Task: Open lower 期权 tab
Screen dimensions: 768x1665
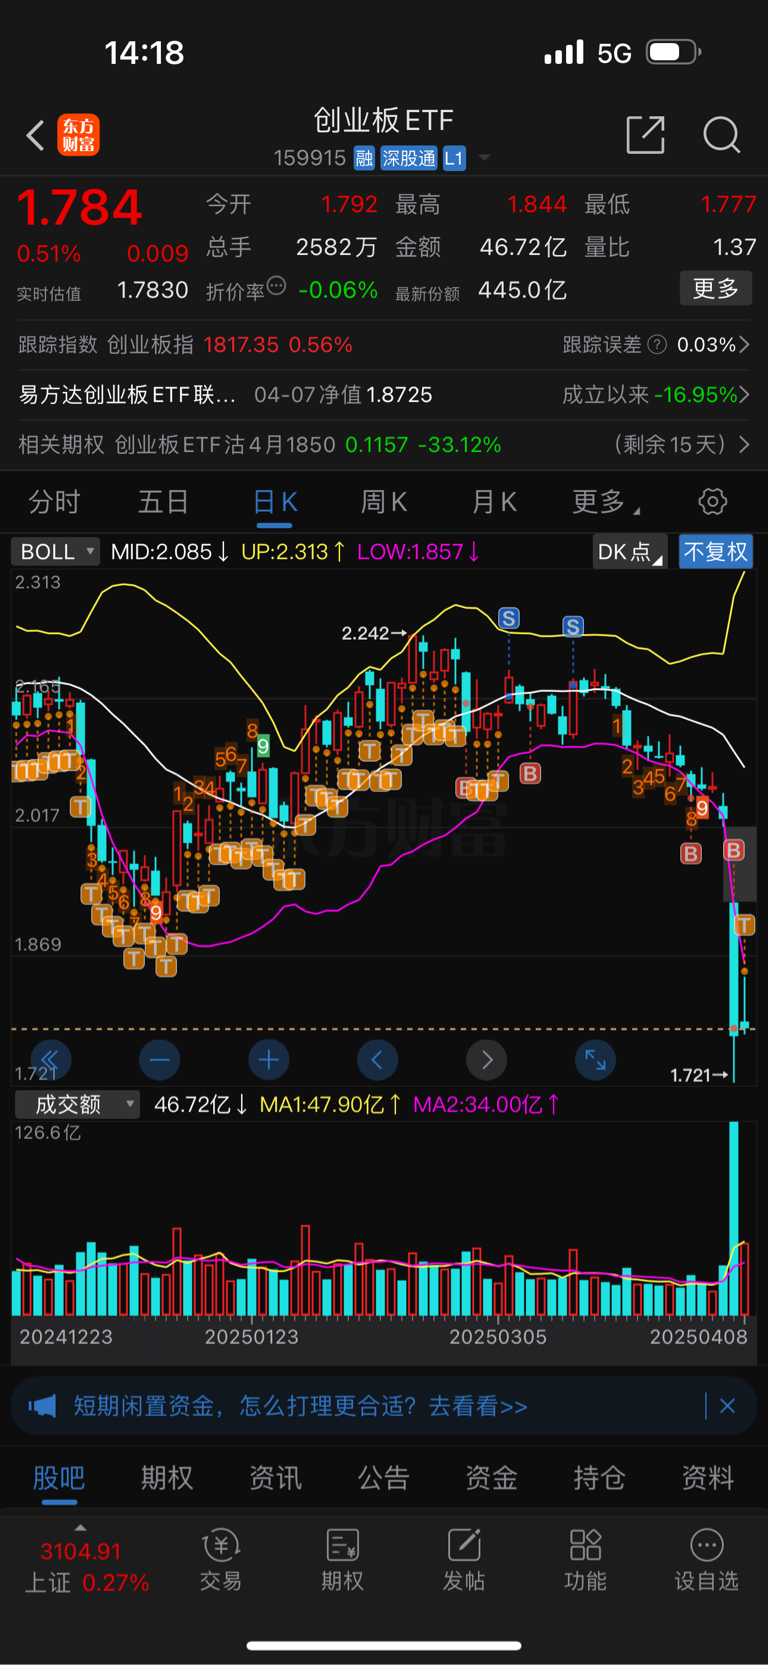Action: tap(167, 1477)
